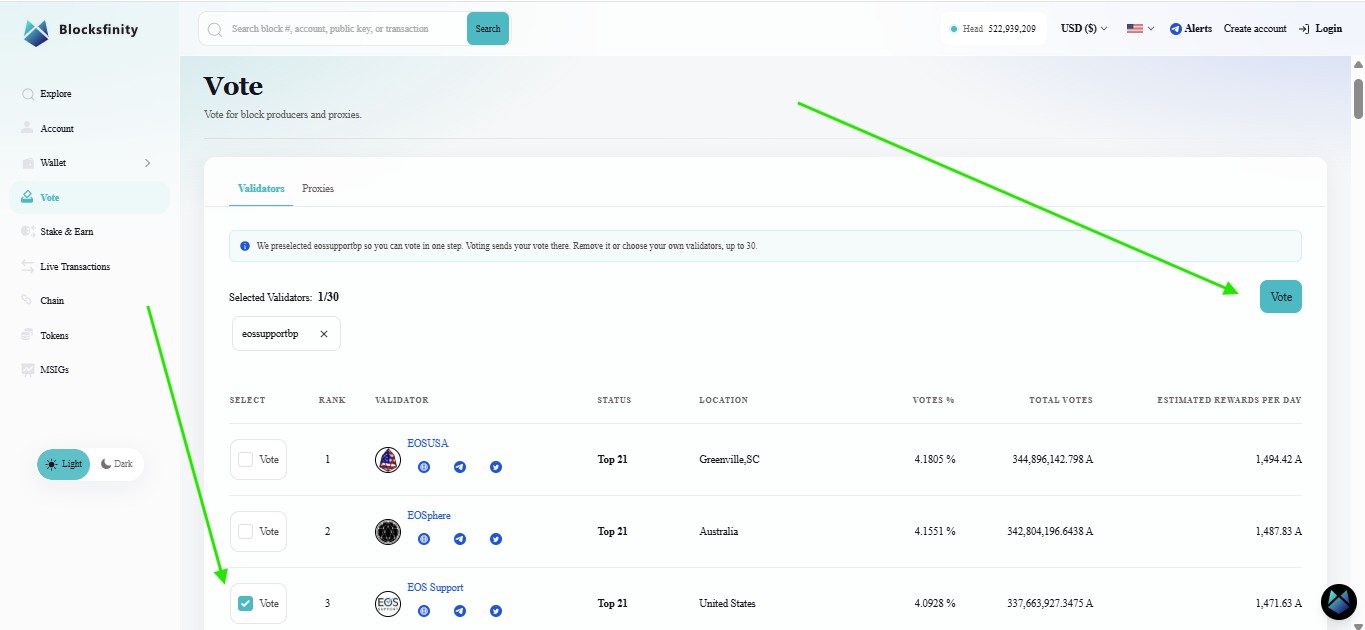Click the TOTAL VOTES column header
Viewport: 1365px width, 630px height.
coord(1061,400)
